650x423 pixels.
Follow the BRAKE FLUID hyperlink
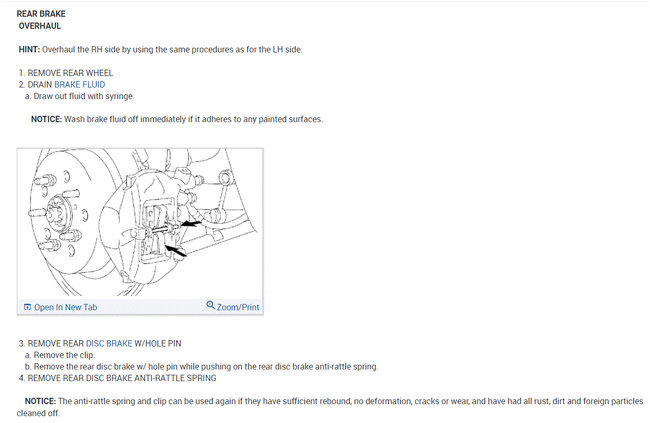pos(80,85)
